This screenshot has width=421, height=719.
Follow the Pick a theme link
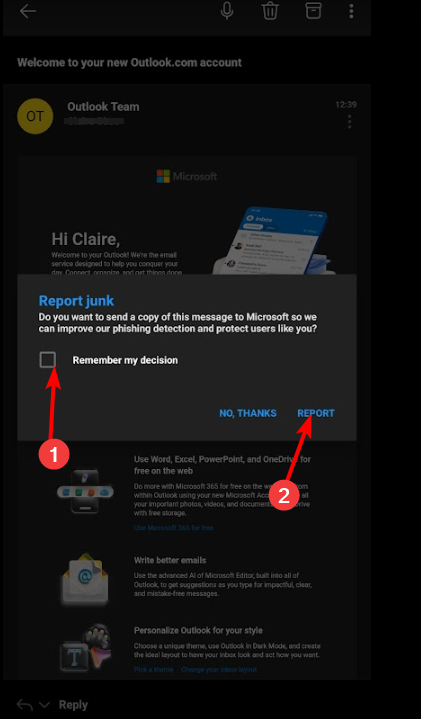coord(154,669)
